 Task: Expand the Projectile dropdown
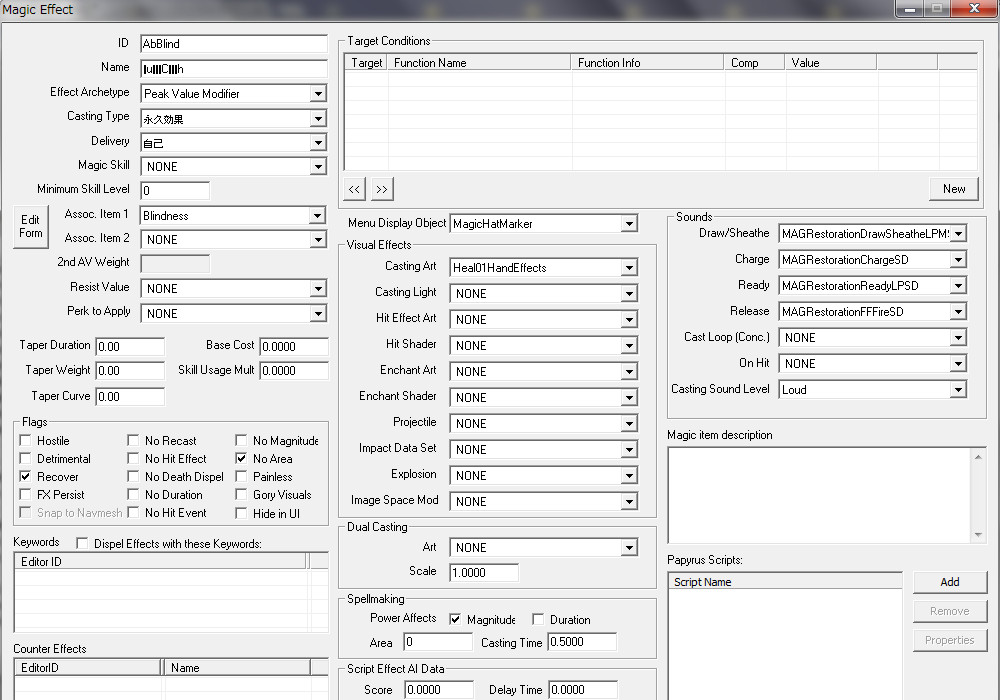[629, 423]
